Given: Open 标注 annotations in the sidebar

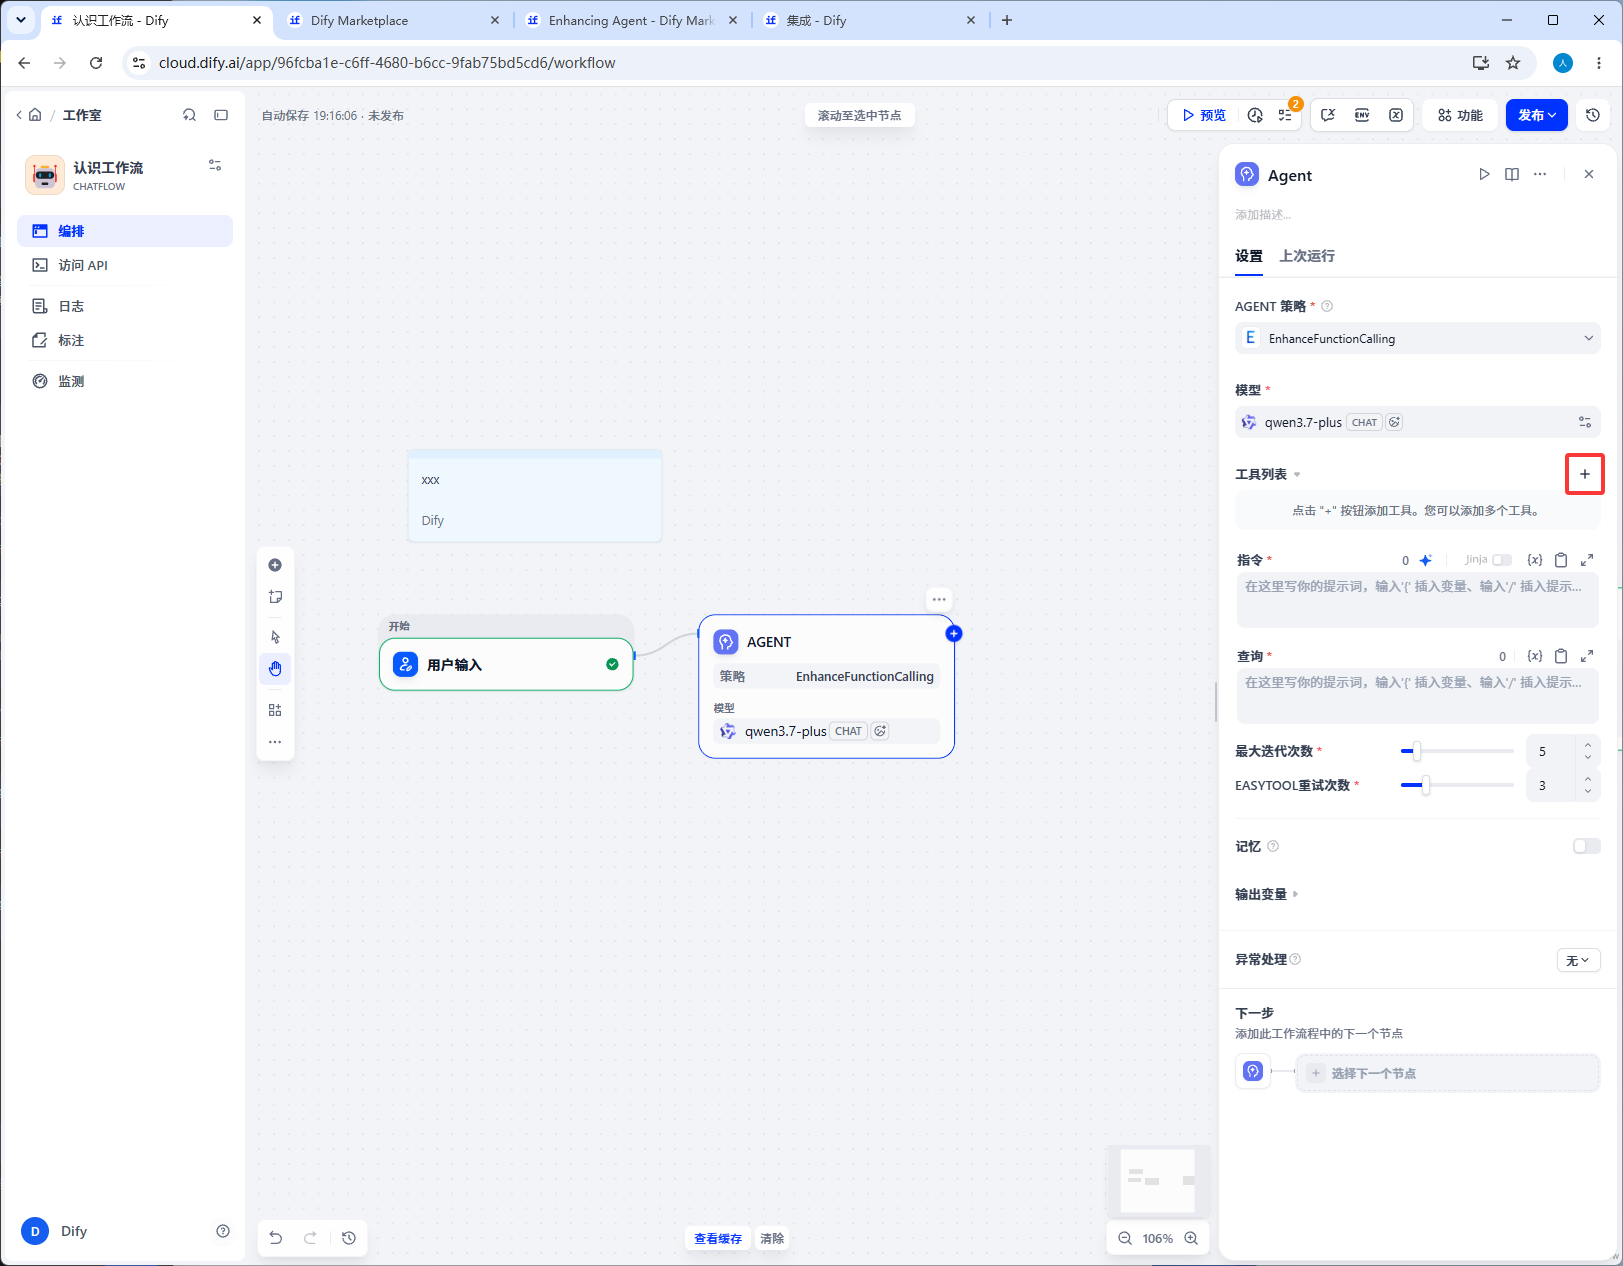Looking at the screenshot, I should pyautogui.click(x=125, y=340).
